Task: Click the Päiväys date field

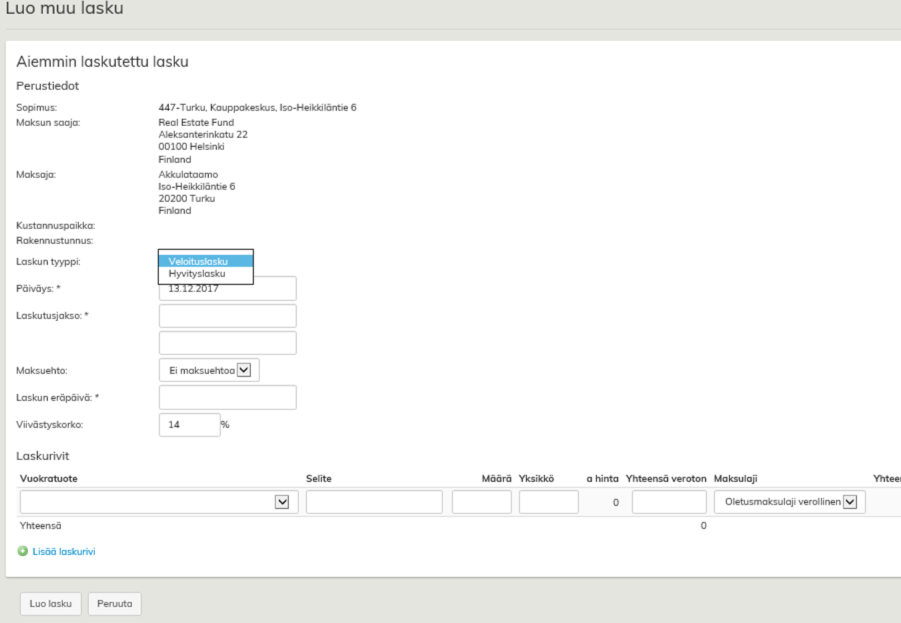Action: coord(228,289)
